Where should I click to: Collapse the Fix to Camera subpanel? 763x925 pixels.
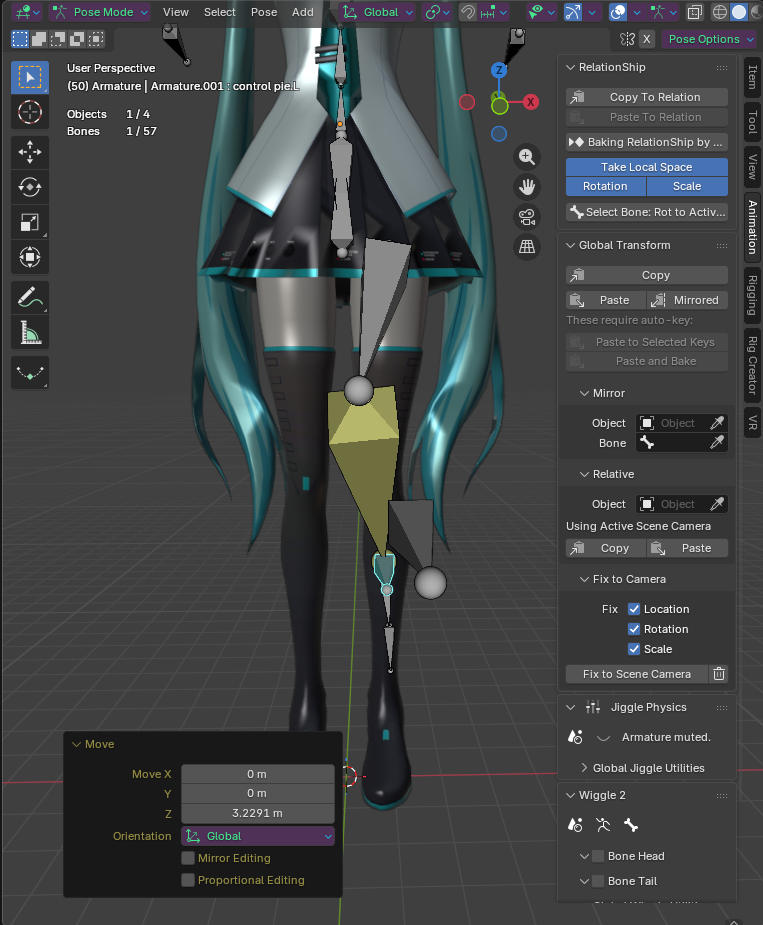584,579
